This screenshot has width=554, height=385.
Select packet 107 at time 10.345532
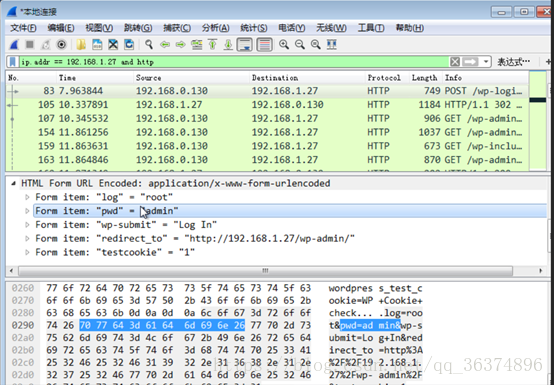coord(267,118)
